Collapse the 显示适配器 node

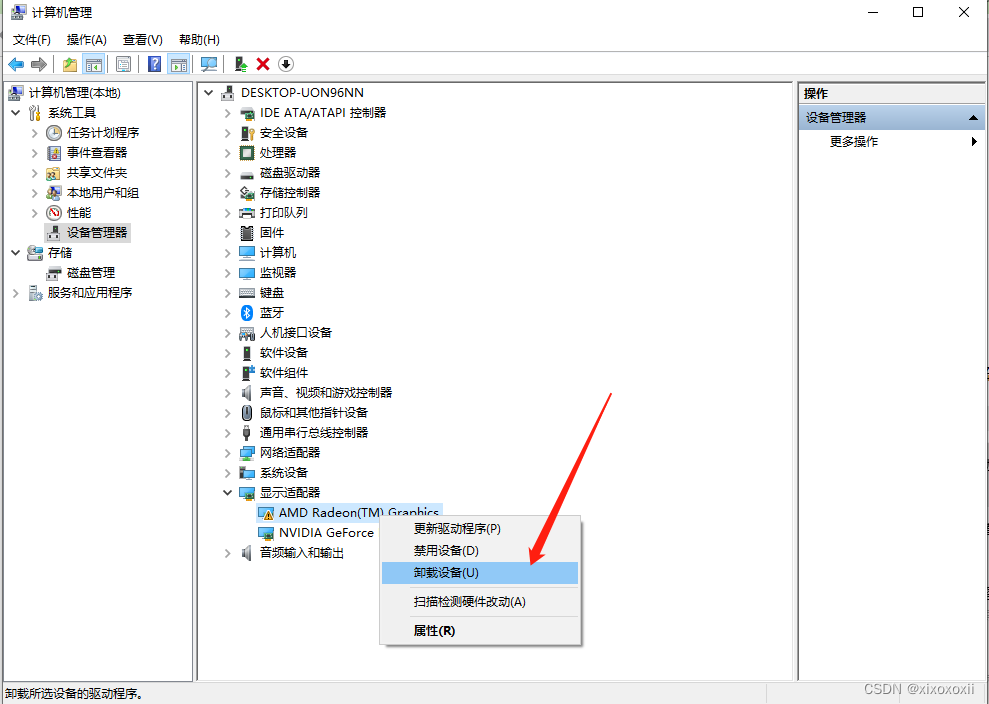click(228, 493)
